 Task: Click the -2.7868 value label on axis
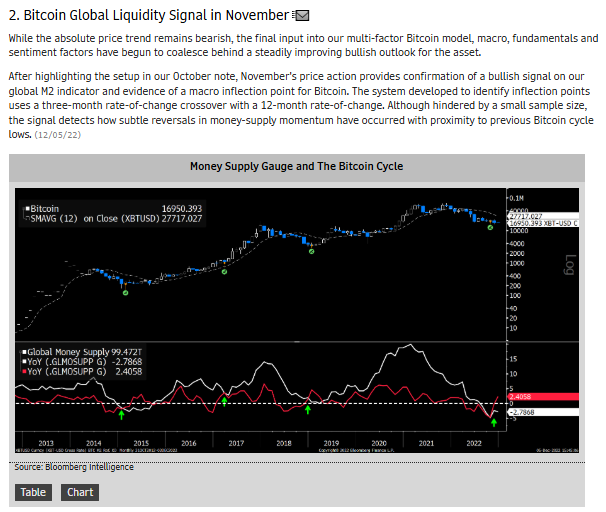pos(543,412)
